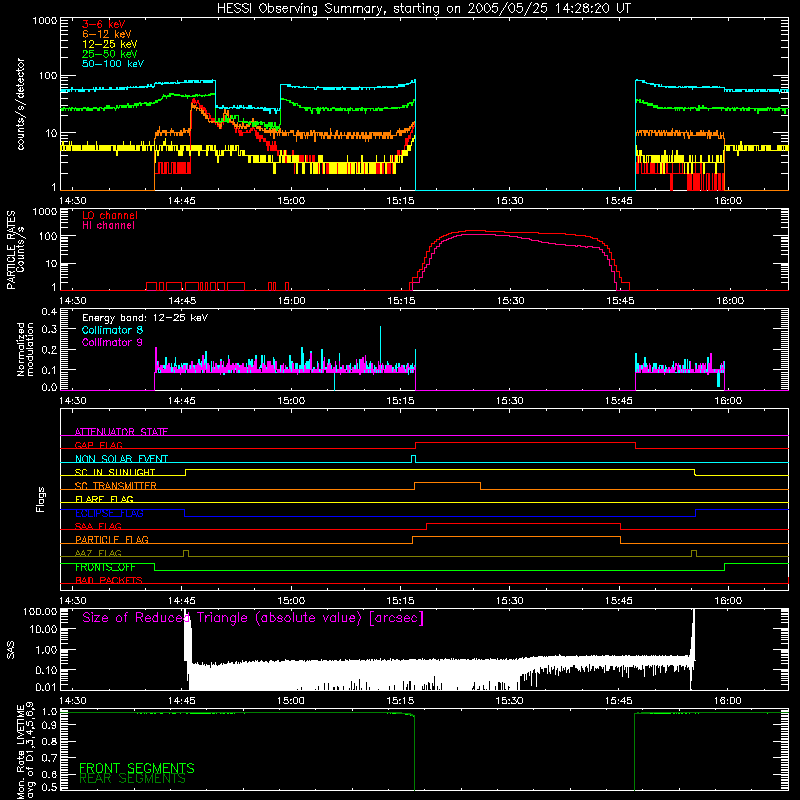Click the Collimator 9 legend label

tap(112, 342)
